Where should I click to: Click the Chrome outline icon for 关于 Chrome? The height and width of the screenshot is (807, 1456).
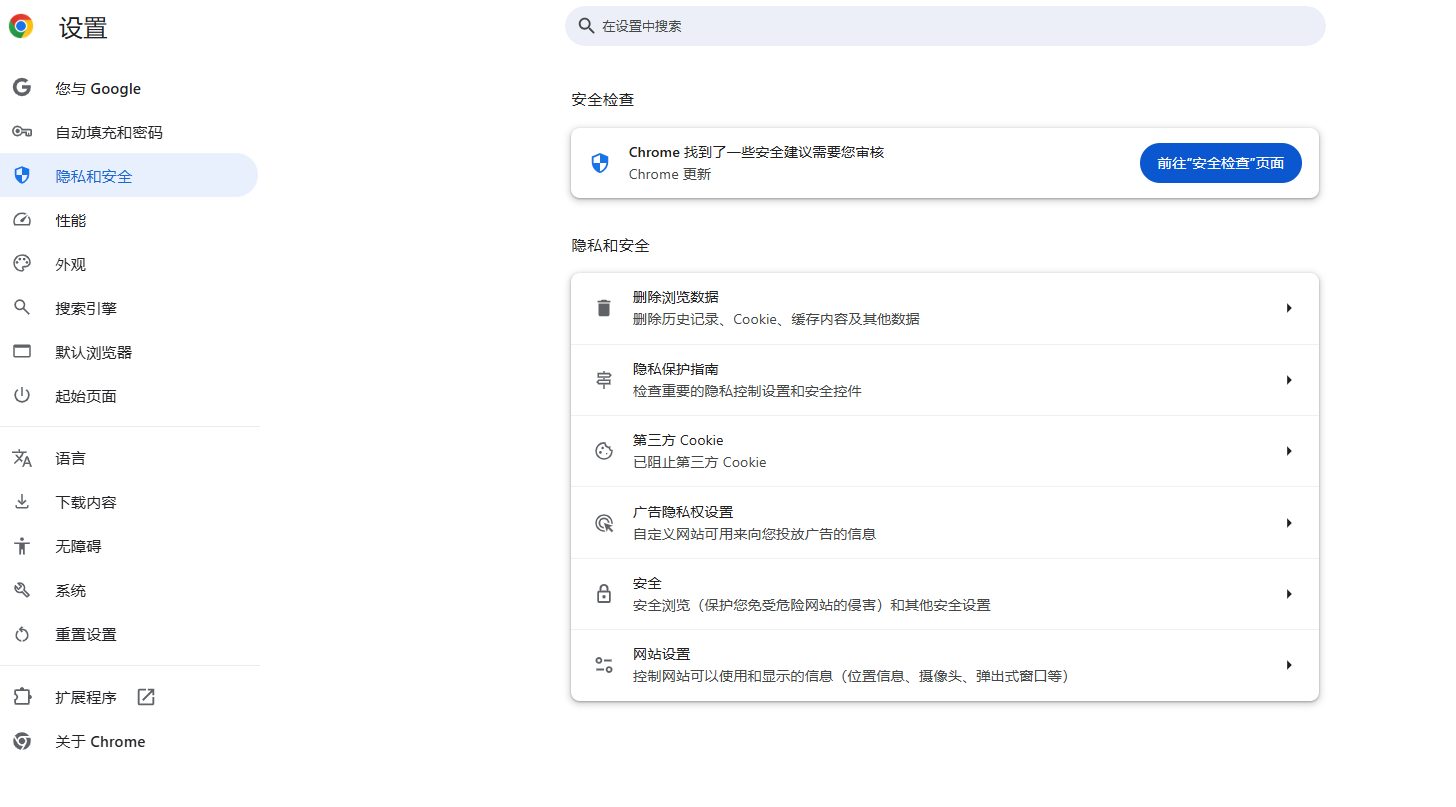tap(22, 741)
